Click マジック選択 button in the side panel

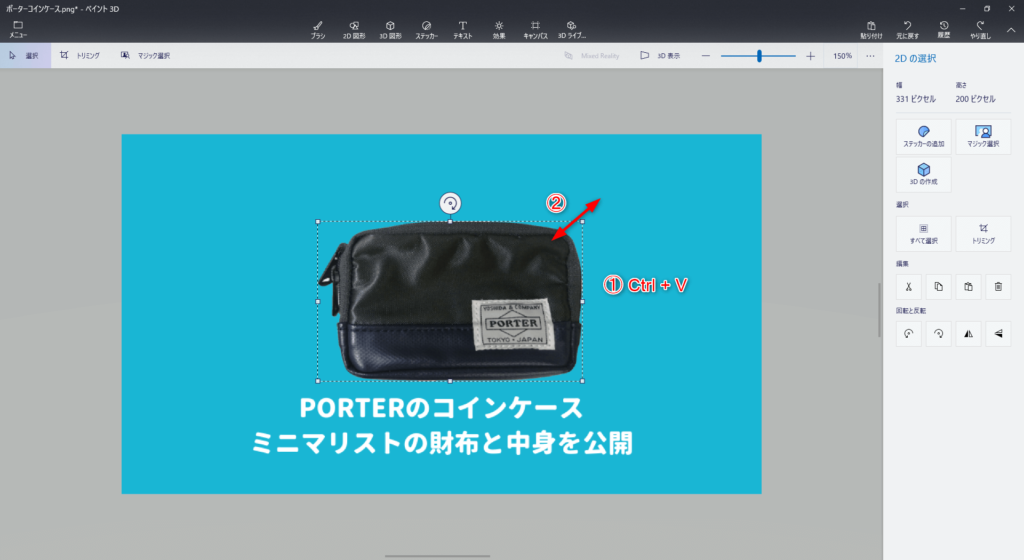[x=983, y=136]
